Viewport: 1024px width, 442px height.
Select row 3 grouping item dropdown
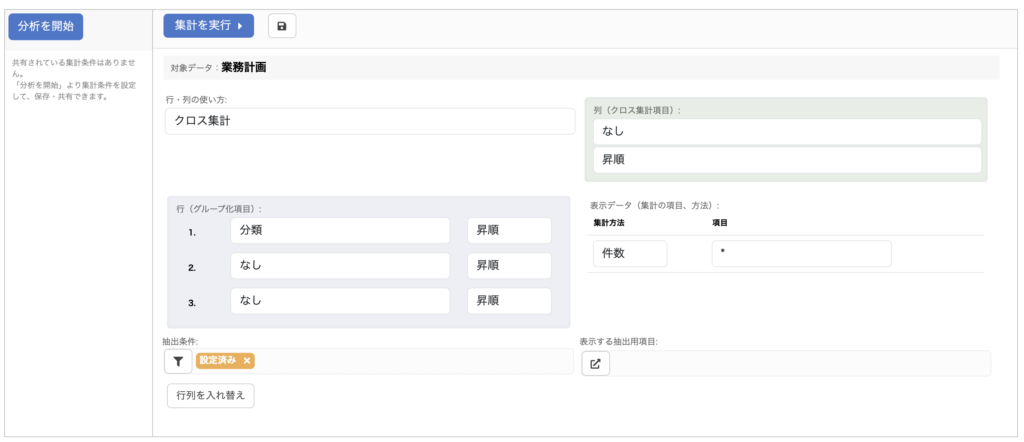point(326,301)
